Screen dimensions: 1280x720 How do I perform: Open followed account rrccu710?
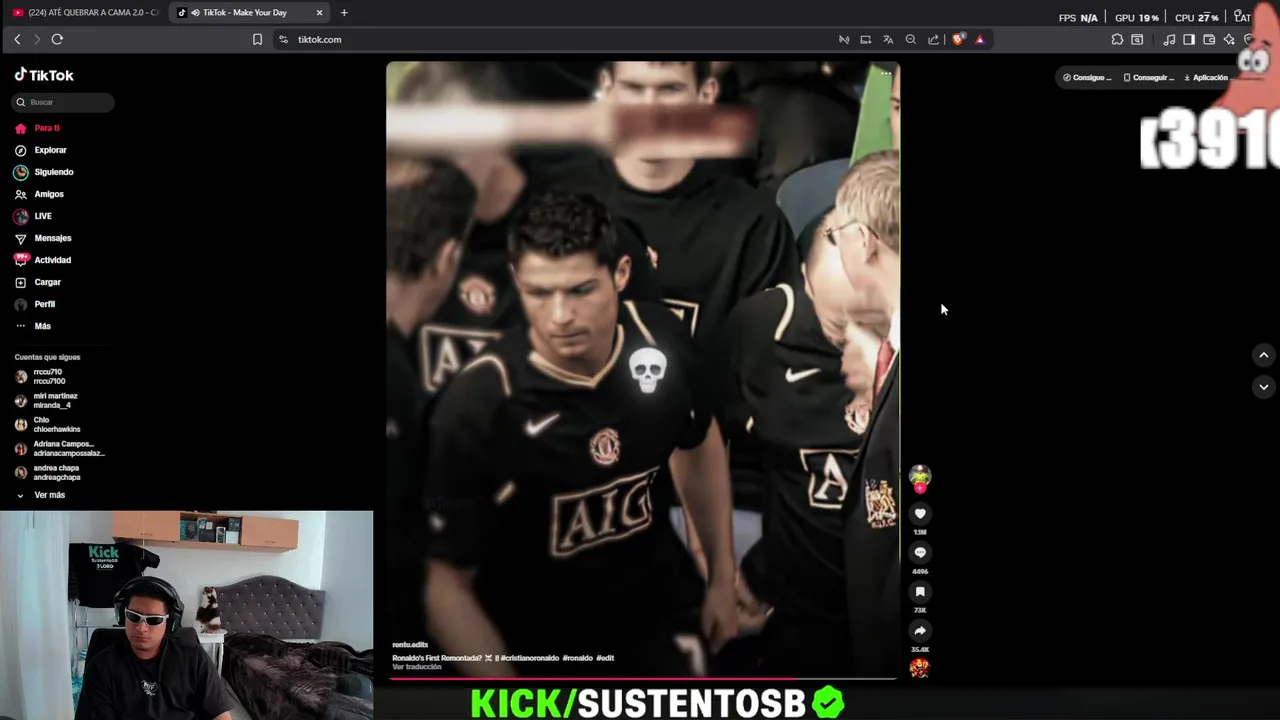click(x=41, y=376)
